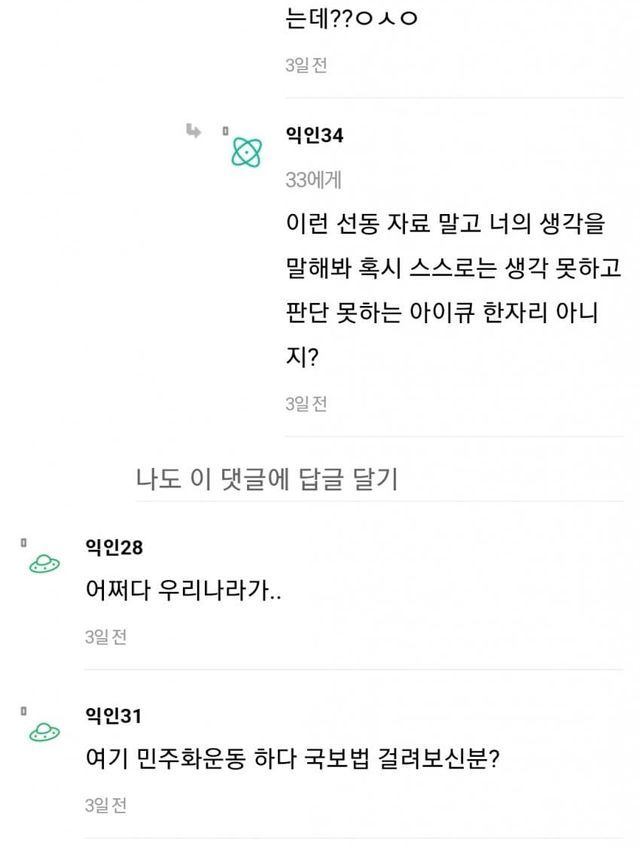This screenshot has width=640, height=846.
Task: Click the '33에게' reply-target mention
Action: (312, 180)
